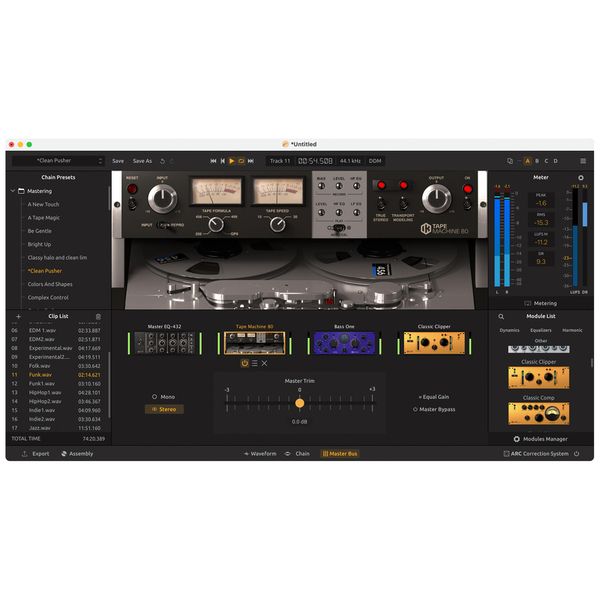The height and width of the screenshot is (600, 600).
Task: Choose the Be Gentle preset
Action: (x=39, y=231)
